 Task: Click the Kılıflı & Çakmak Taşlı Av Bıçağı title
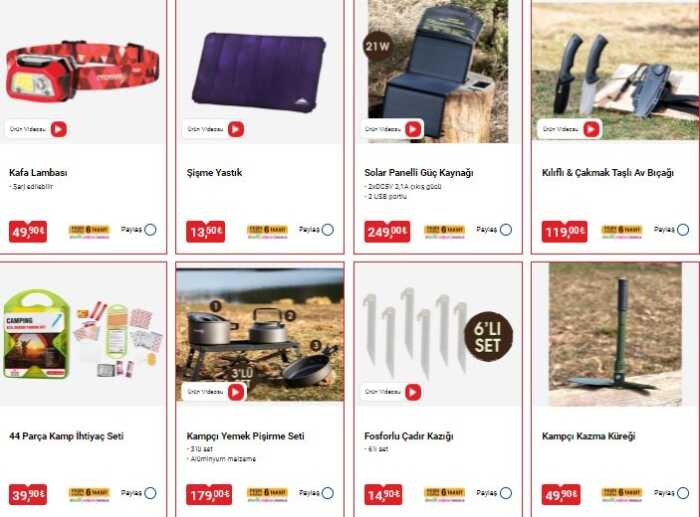click(x=608, y=173)
